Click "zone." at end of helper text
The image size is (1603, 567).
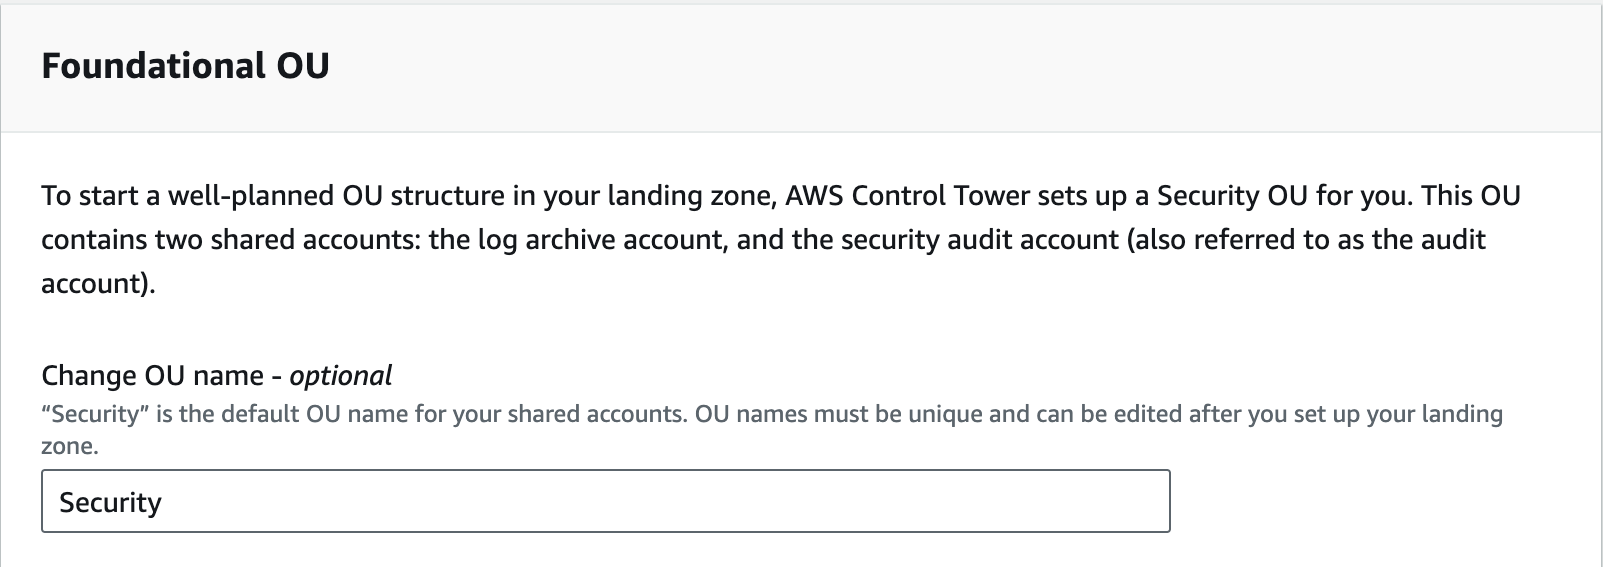click(70, 446)
